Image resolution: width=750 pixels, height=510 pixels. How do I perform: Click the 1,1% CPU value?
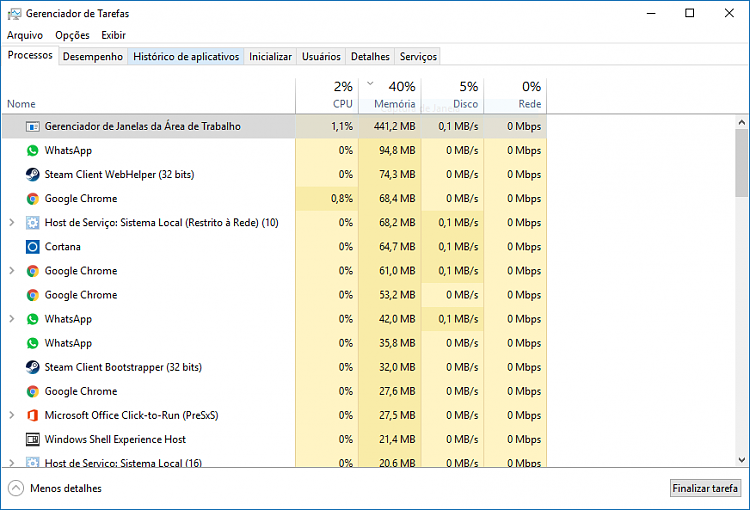pos(342,126)
